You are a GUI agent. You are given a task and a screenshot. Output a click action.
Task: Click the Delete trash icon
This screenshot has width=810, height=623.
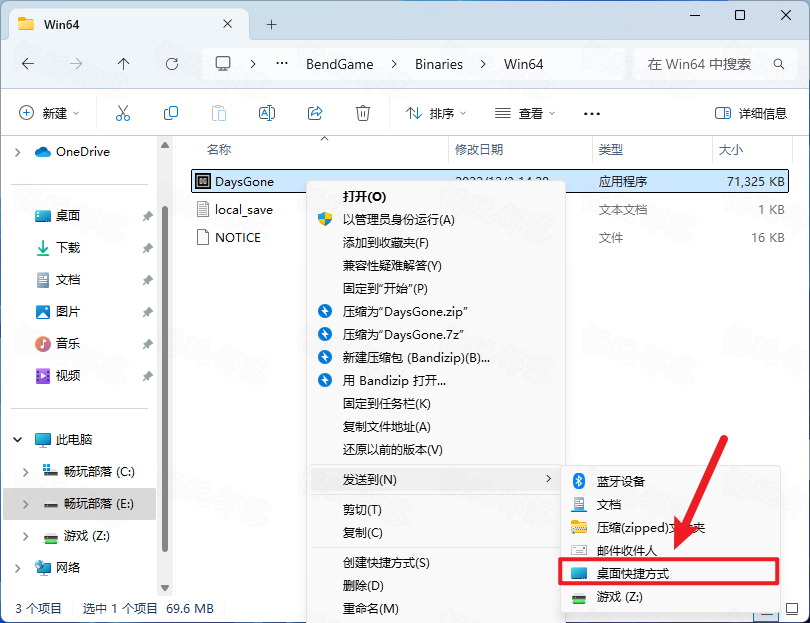point(363,113)
